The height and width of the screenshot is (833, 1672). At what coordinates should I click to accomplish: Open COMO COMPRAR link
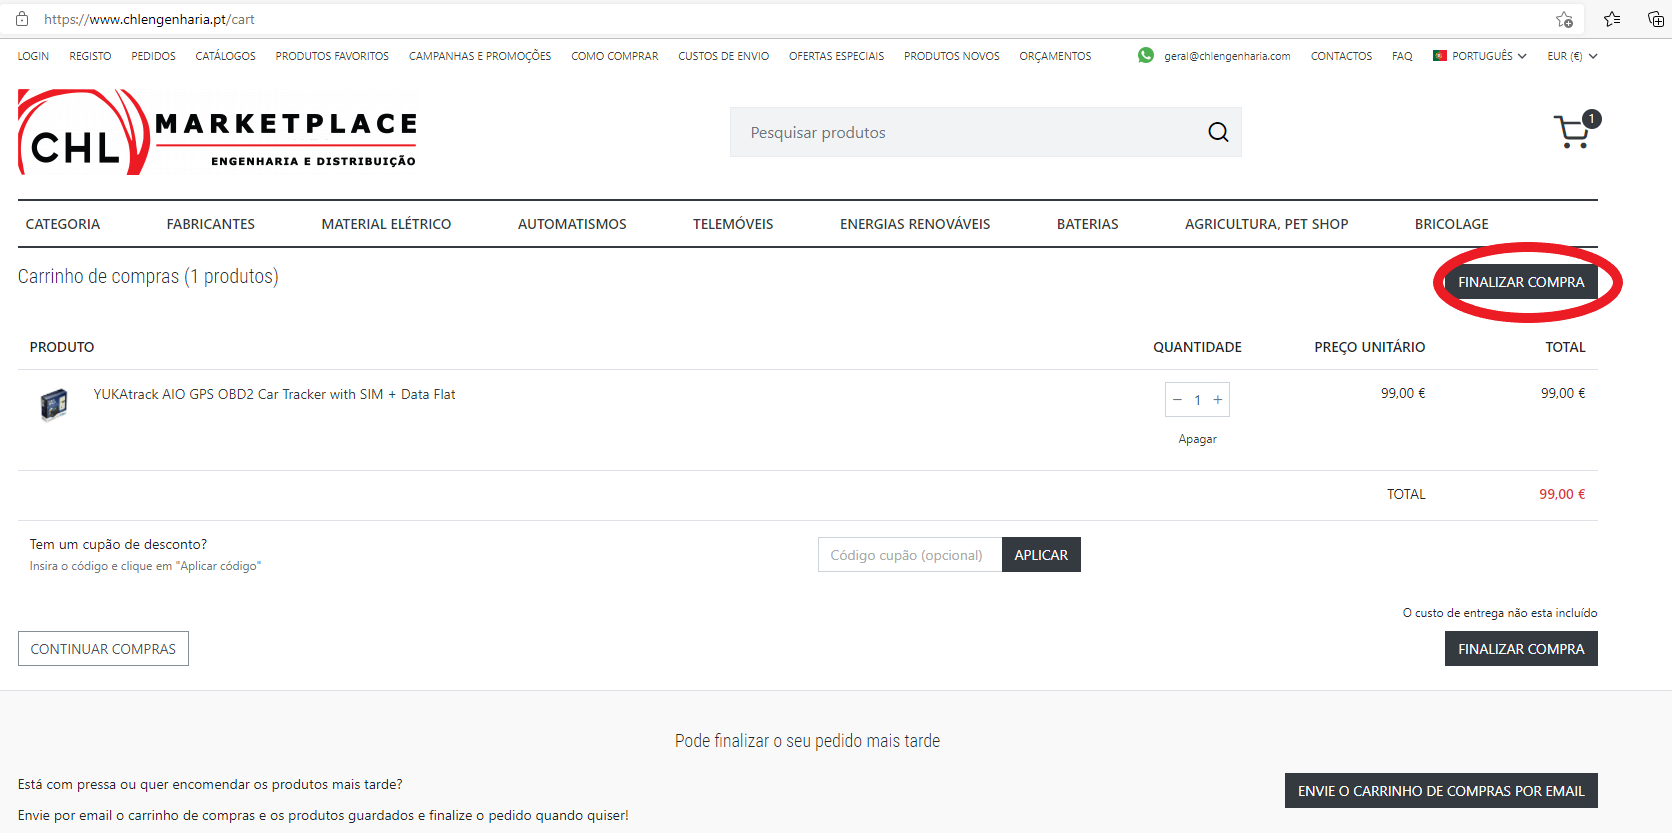pyautogui.click(x=615, y=56)
